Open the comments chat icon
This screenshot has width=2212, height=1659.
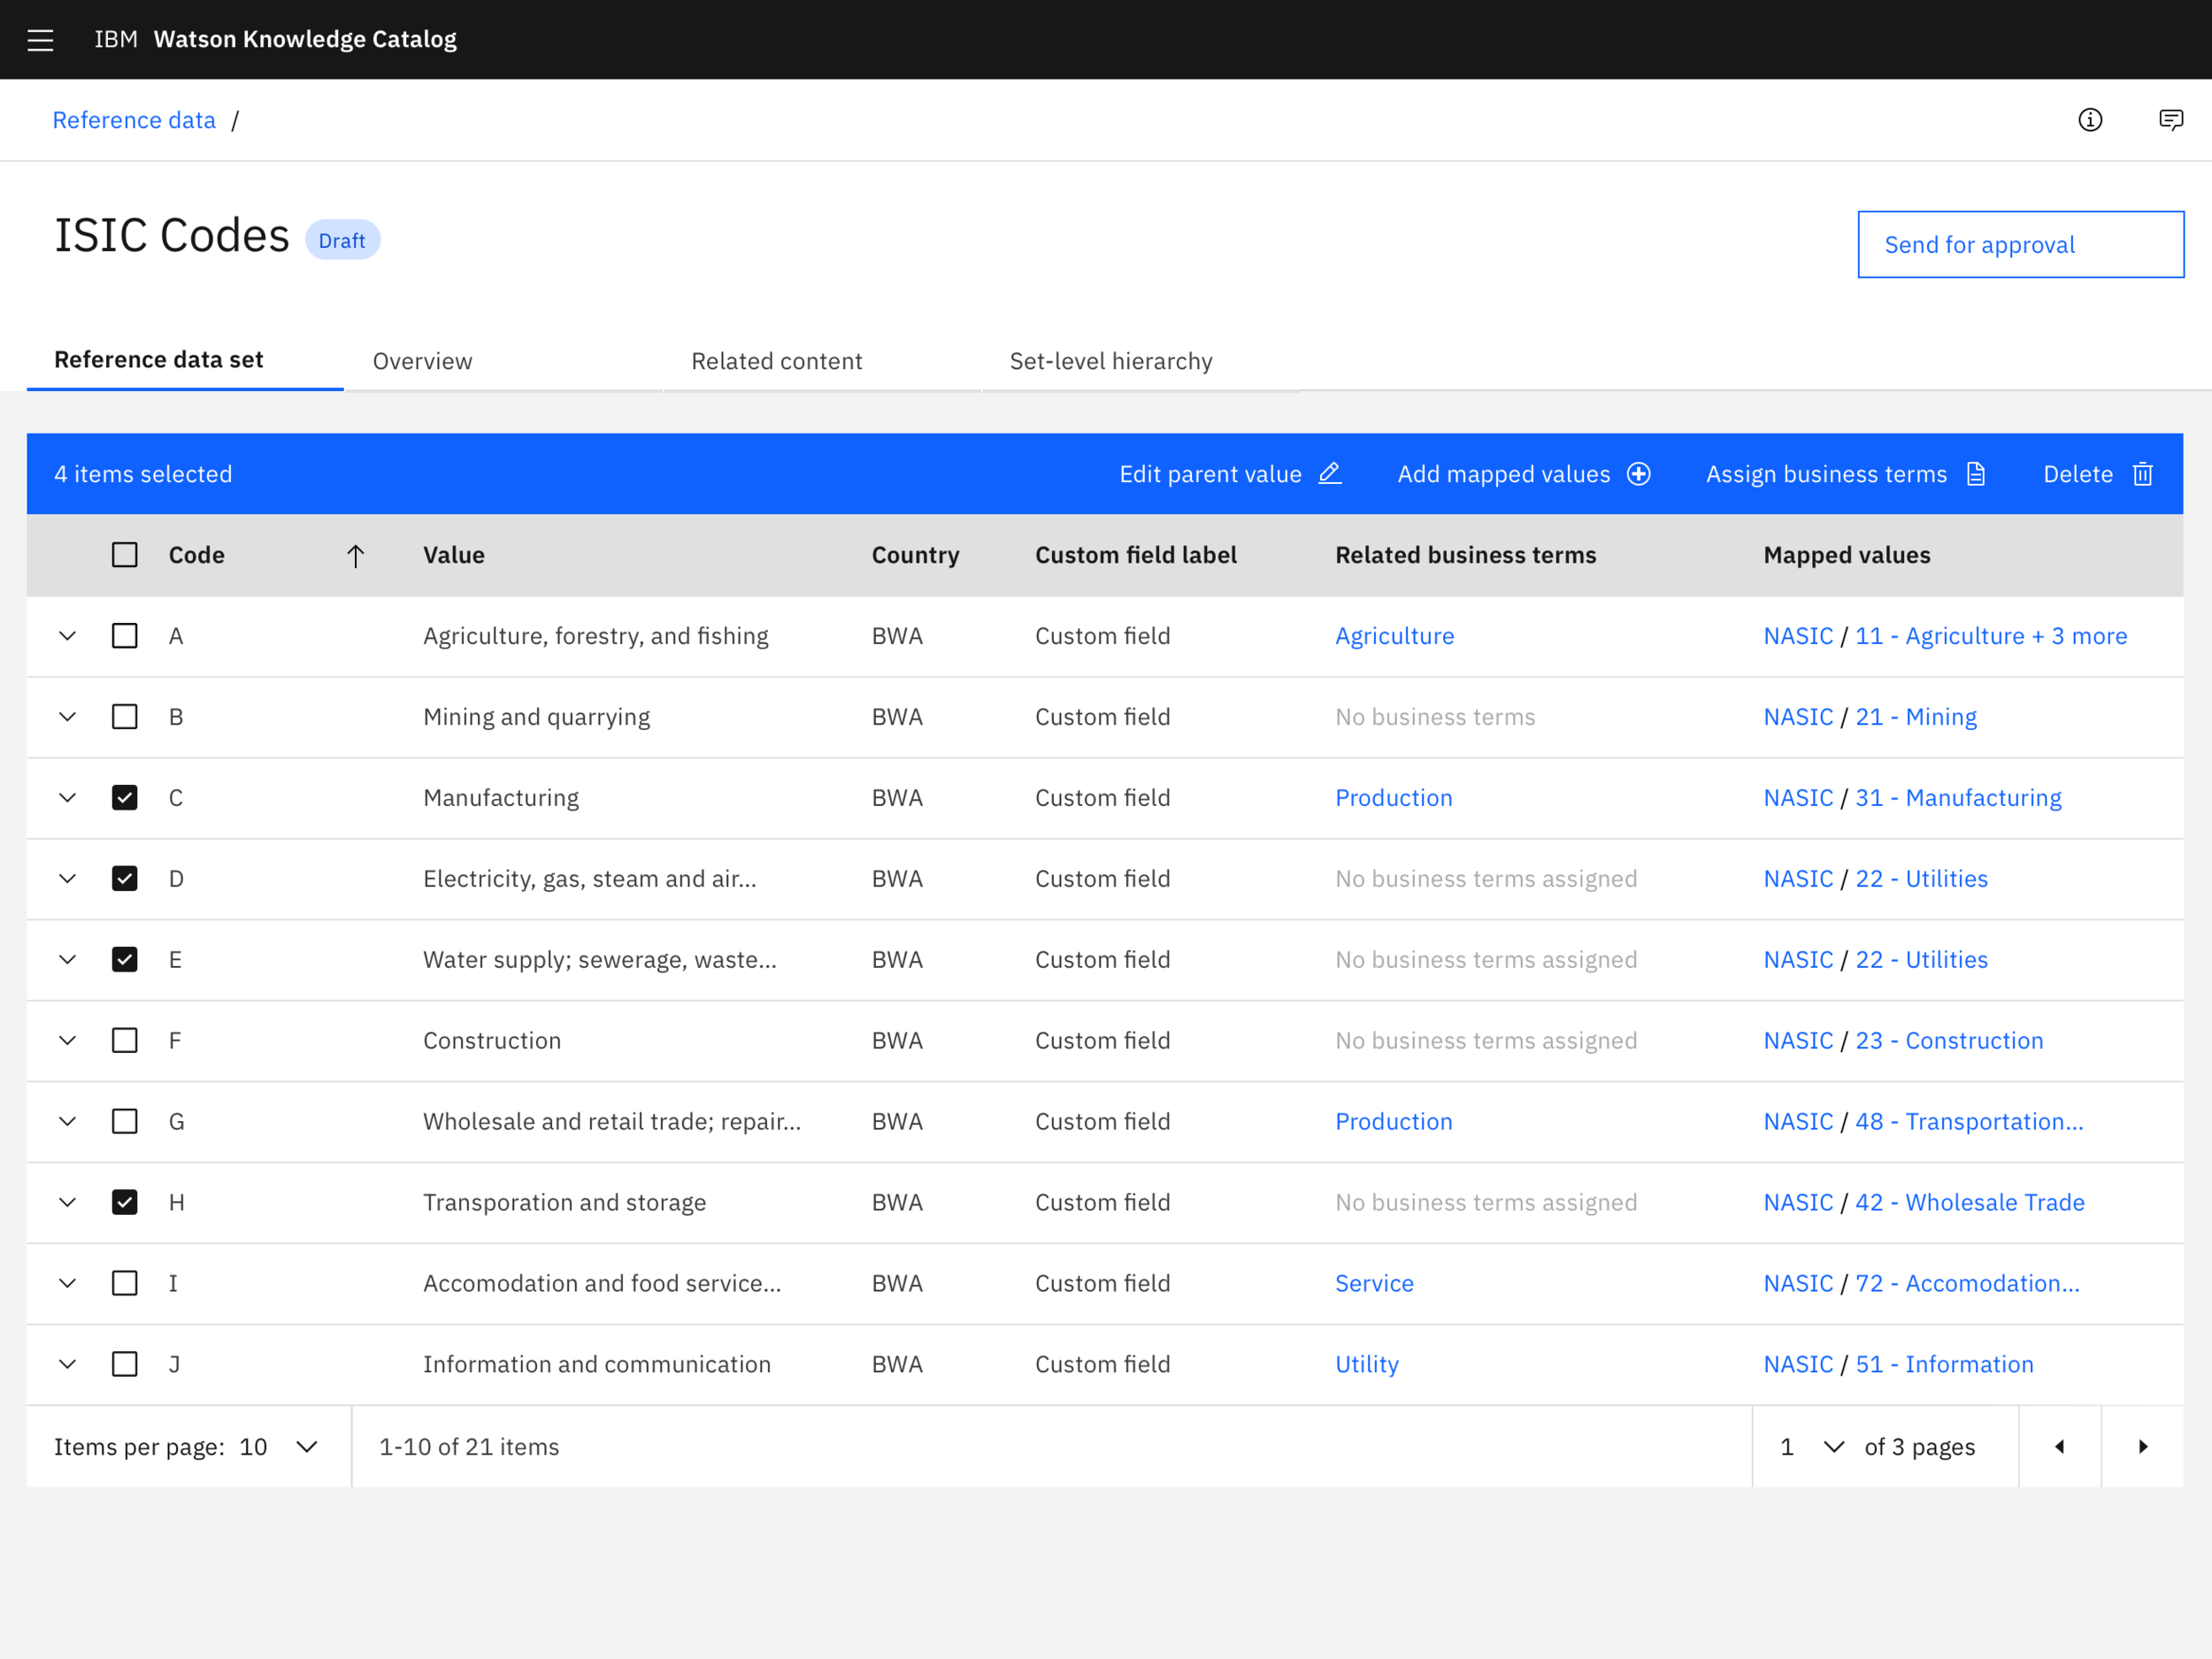pos(2170,120)
